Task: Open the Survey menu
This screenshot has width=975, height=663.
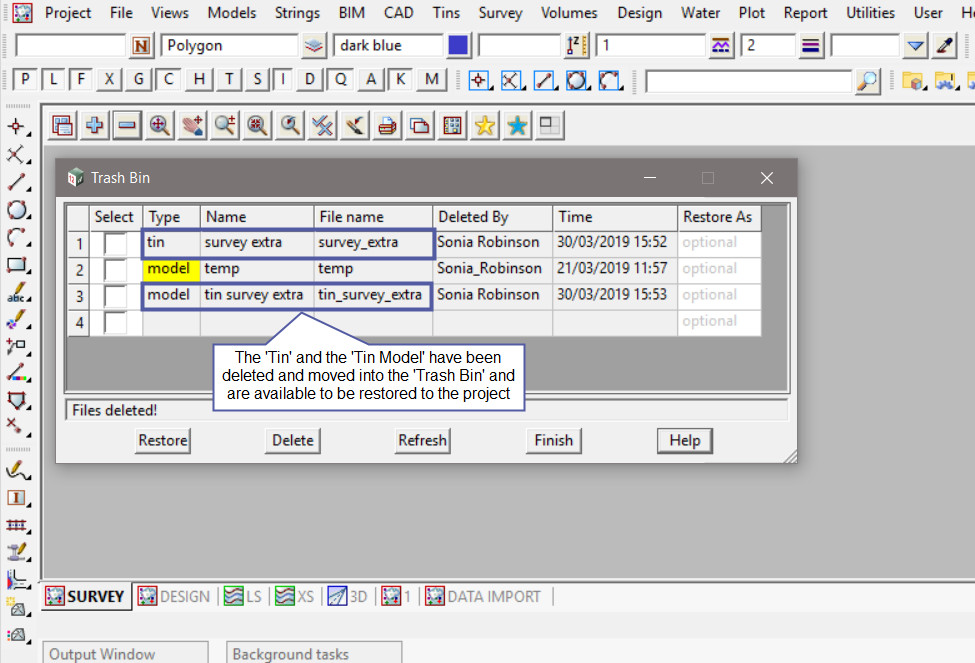Action: point(500,13)
